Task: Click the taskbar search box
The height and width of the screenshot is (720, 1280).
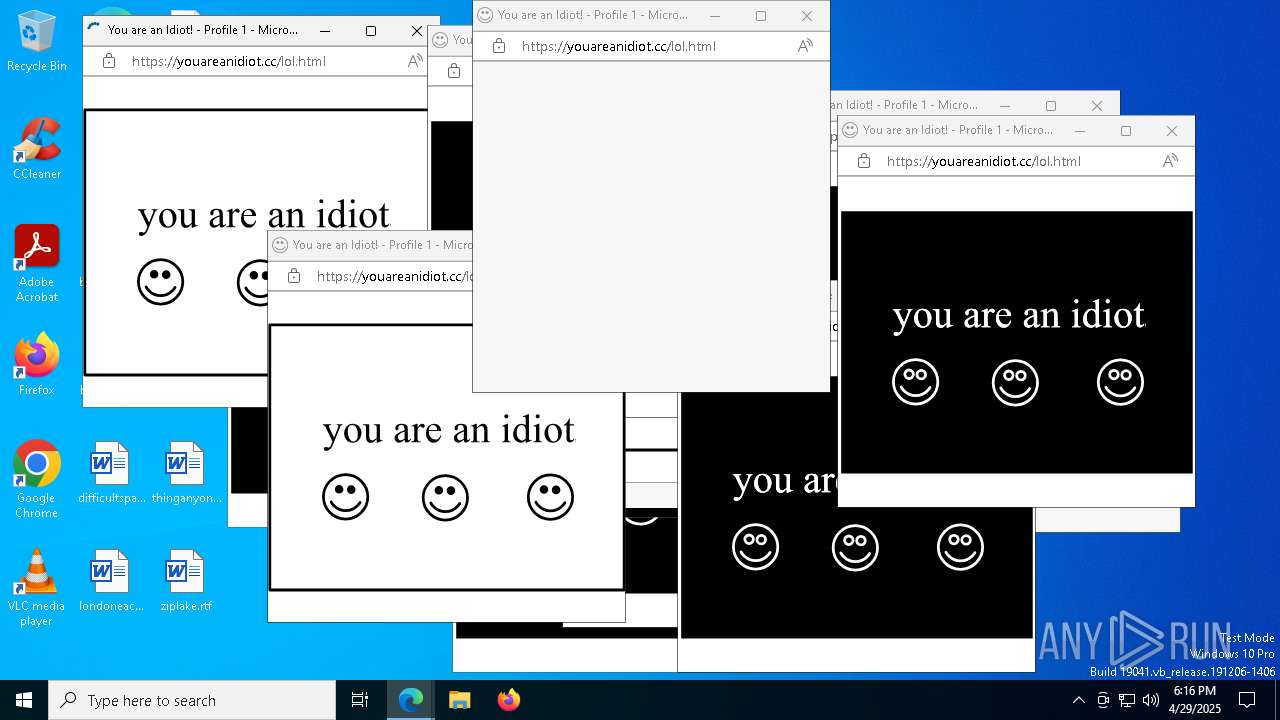Action: click(192, 700)
